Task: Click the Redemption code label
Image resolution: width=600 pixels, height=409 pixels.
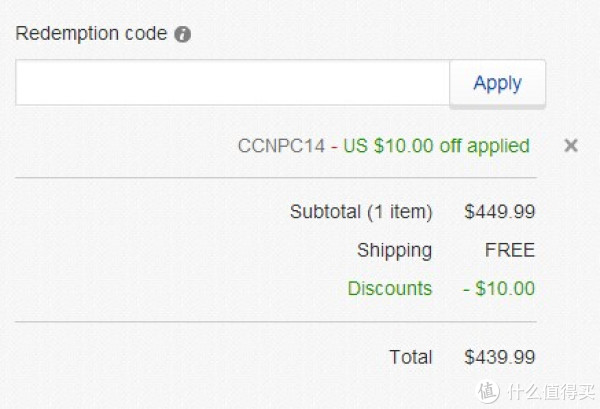Action: [91, 33]
